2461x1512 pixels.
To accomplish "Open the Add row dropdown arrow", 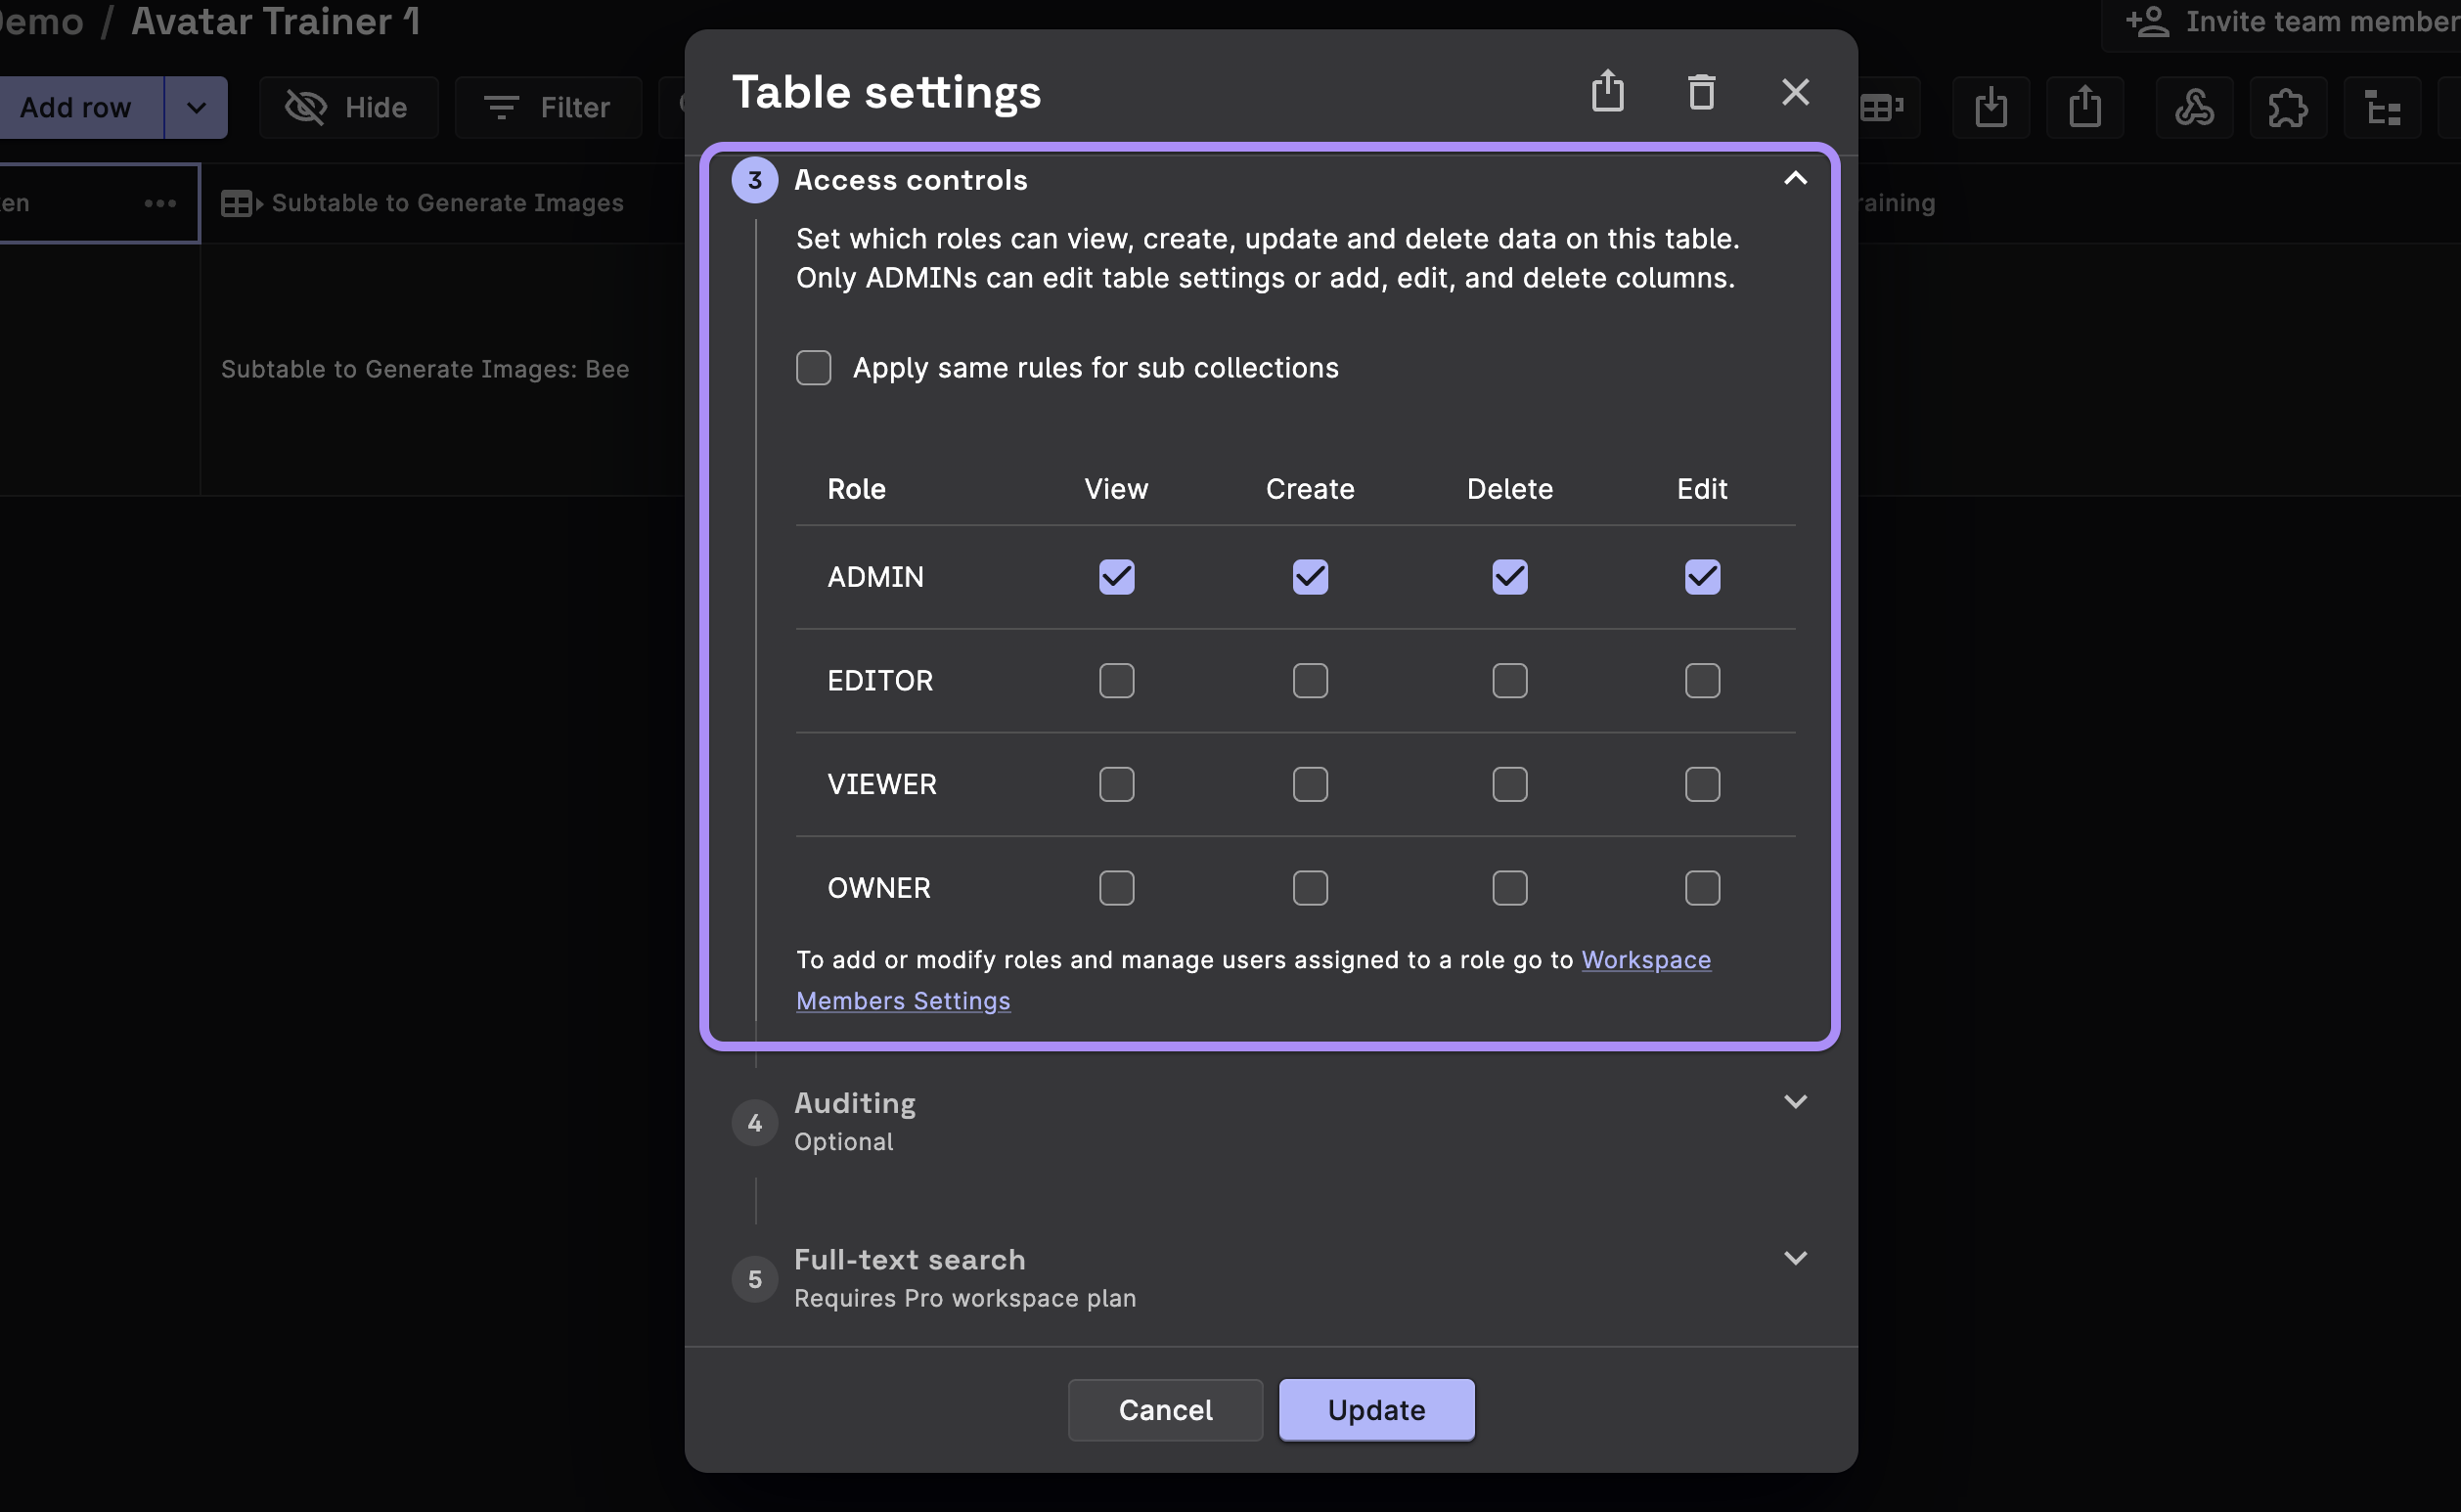I will pos(196,107).
